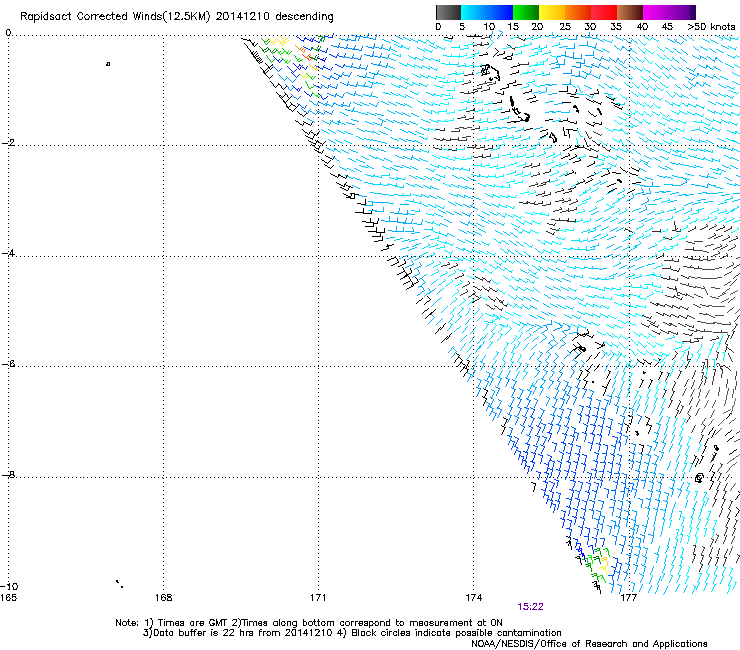Click the green 15-20 knots color segment
Viewport: 740px width, 650px height.
(x=526, y=12)
